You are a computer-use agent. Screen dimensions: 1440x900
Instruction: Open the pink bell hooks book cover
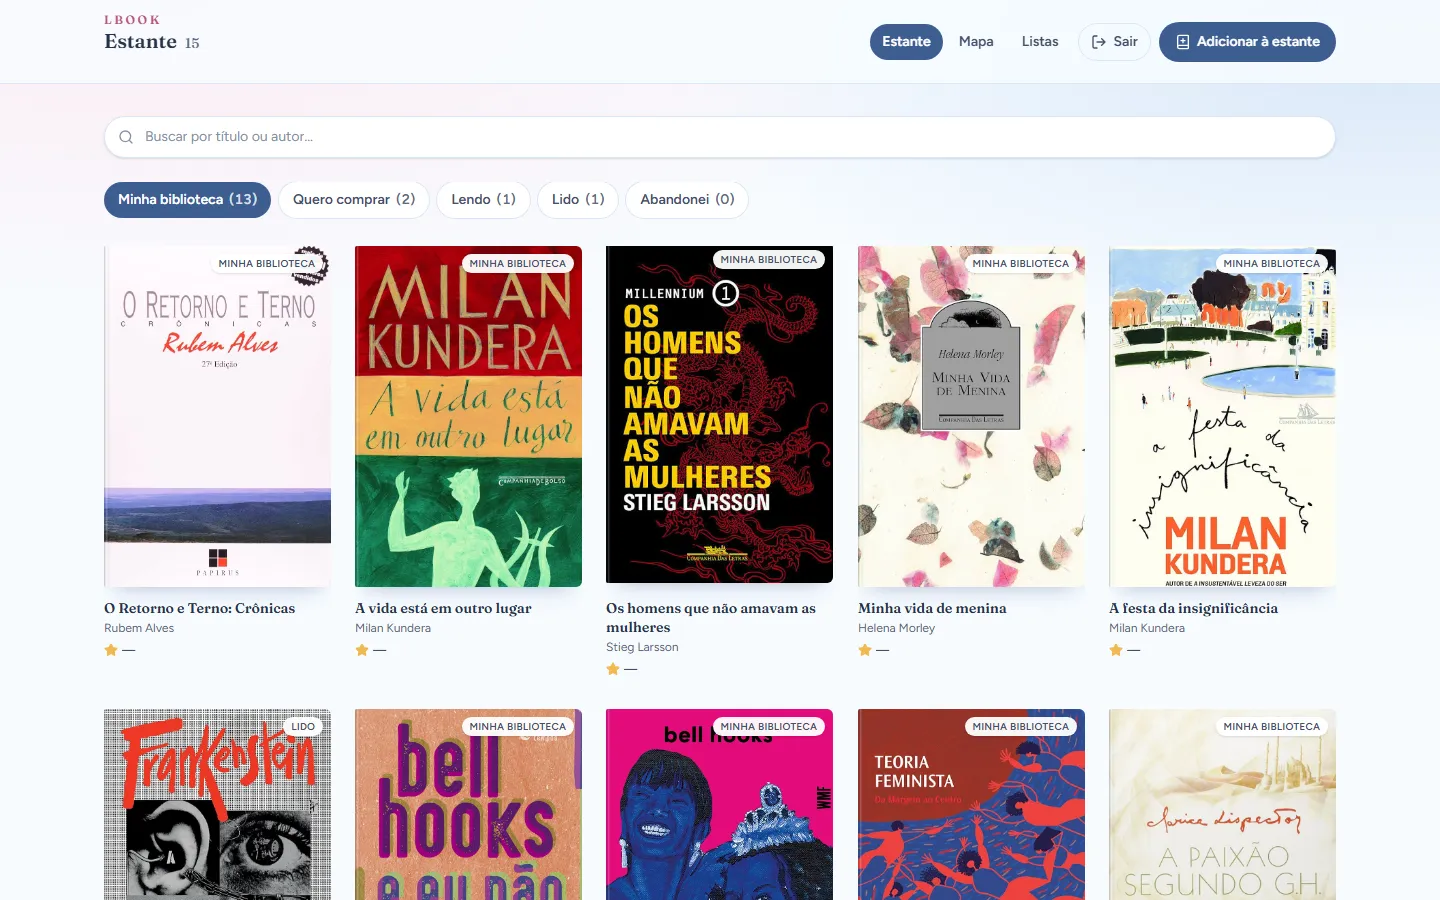pos(719,805)
